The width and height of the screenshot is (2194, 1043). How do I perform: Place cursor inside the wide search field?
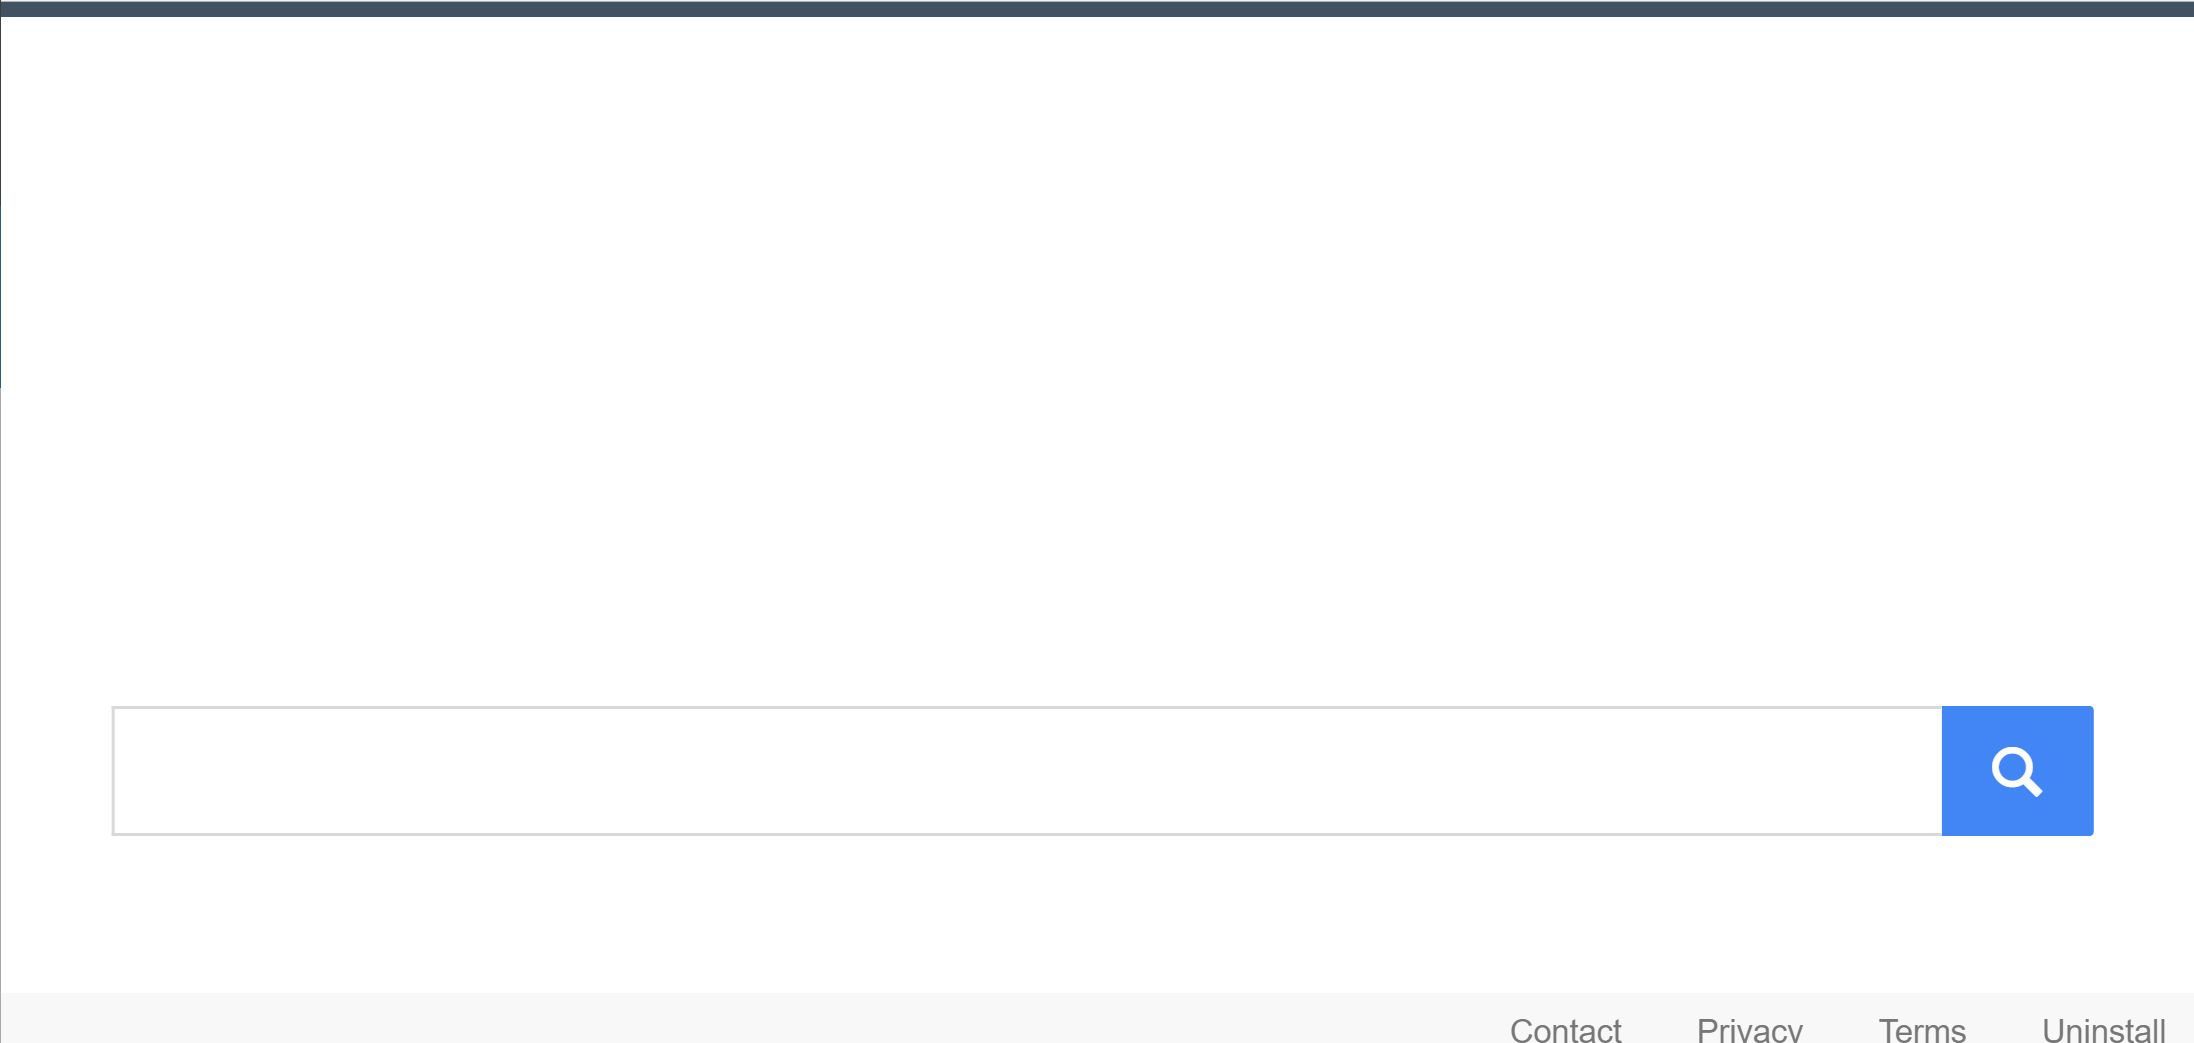(x=1027, y=771)
